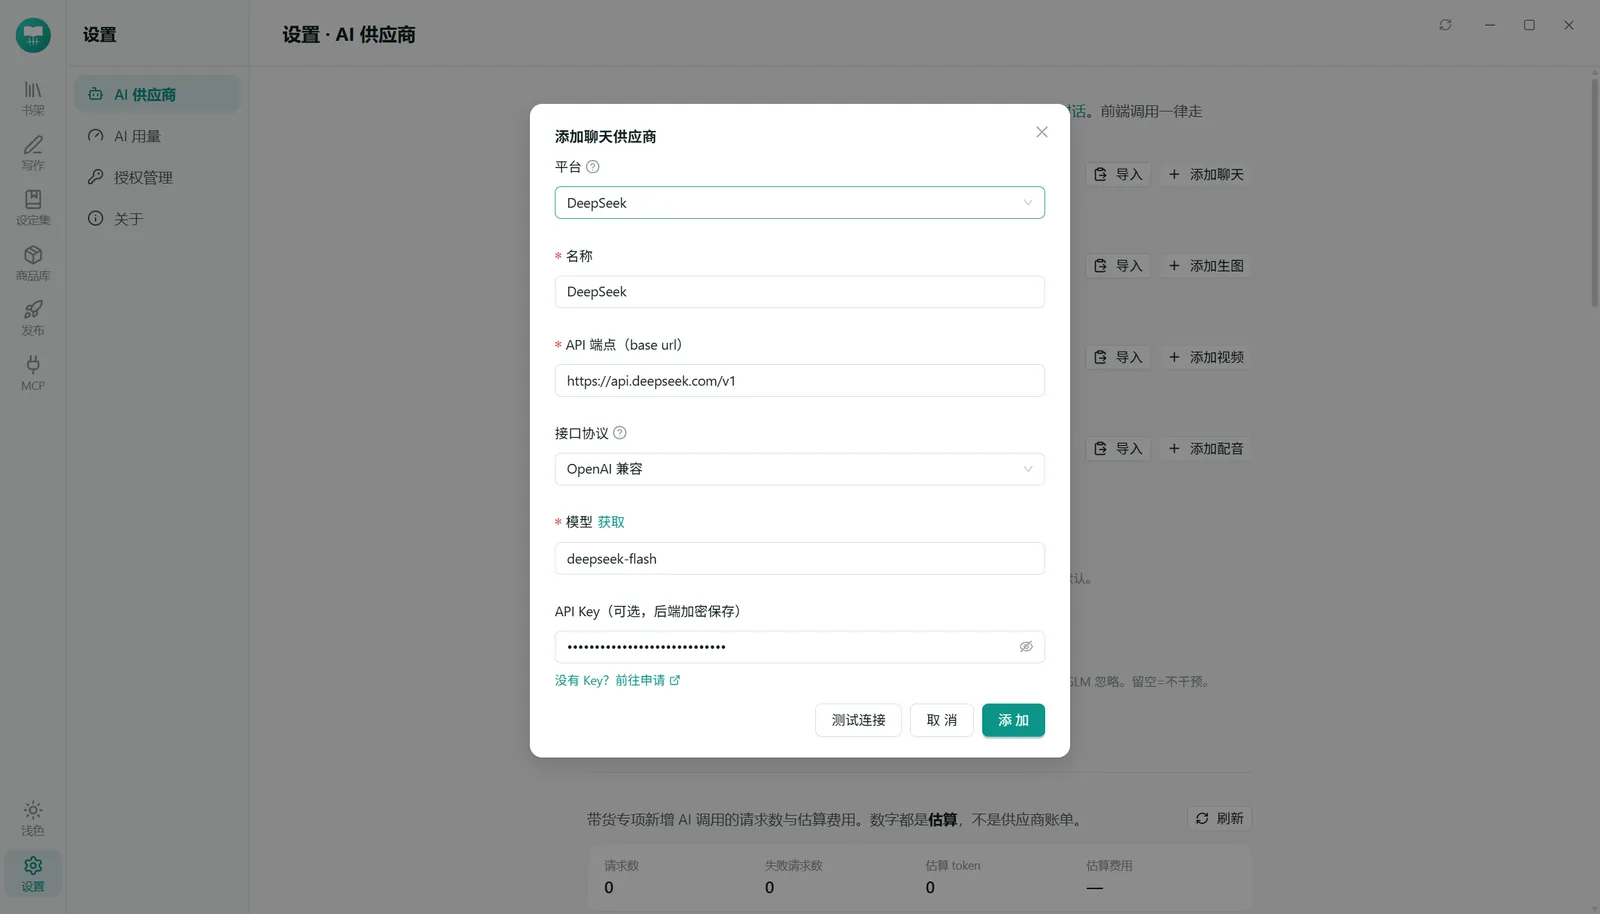Click the 名称 input field
This screenshot has height=914, width=1600.
coord(800,292)
